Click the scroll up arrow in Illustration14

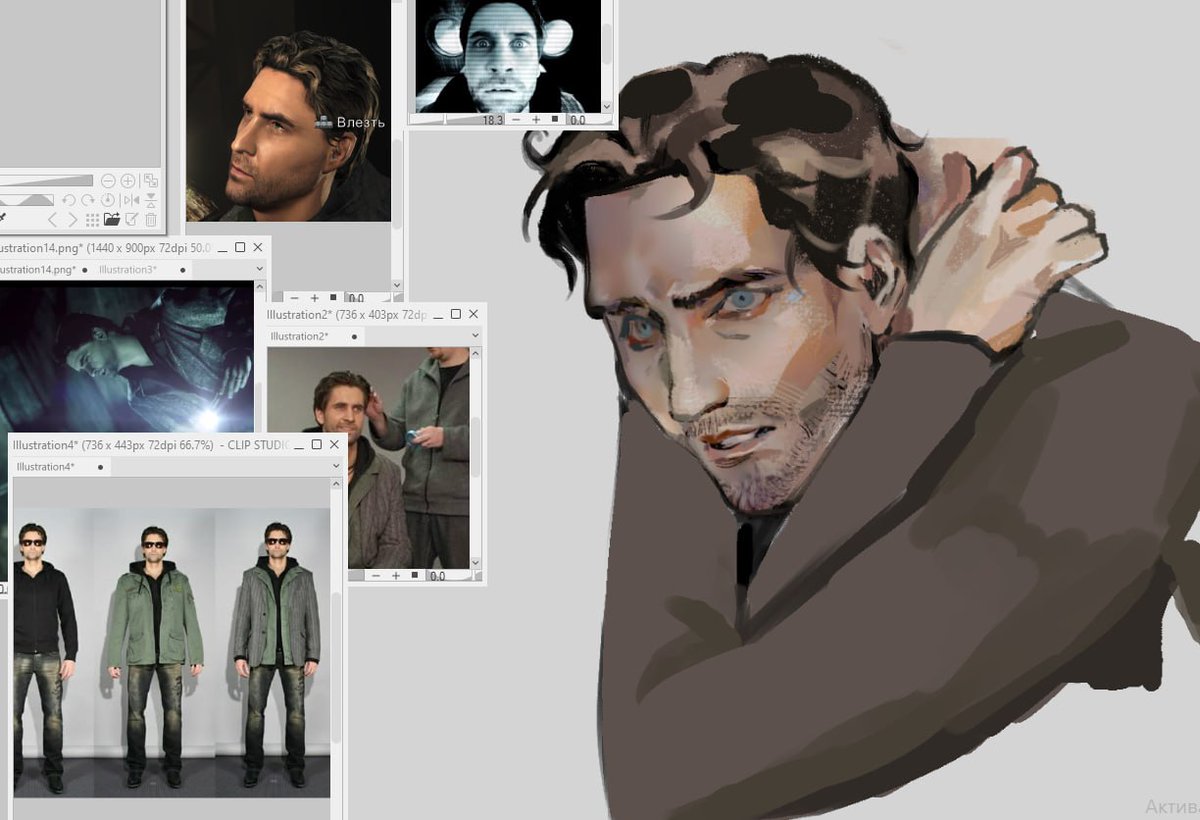tap(261, 284)
